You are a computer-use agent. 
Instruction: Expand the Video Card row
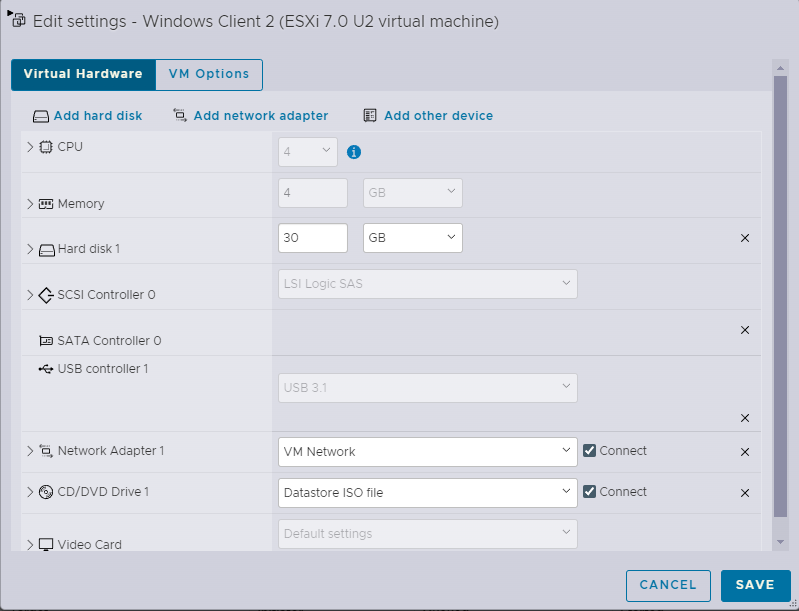30,545
